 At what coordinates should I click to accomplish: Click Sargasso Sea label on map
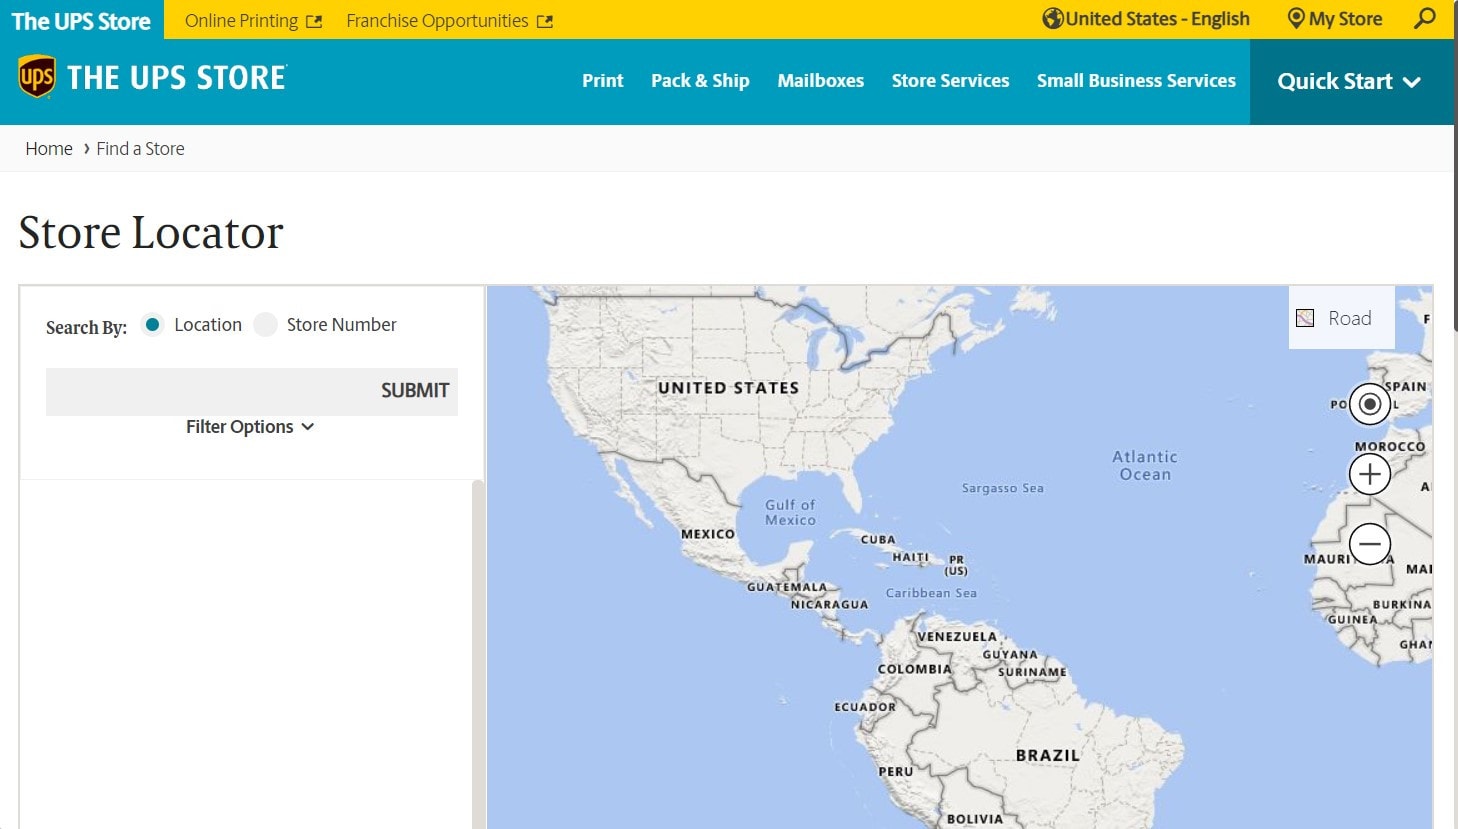1002,489
